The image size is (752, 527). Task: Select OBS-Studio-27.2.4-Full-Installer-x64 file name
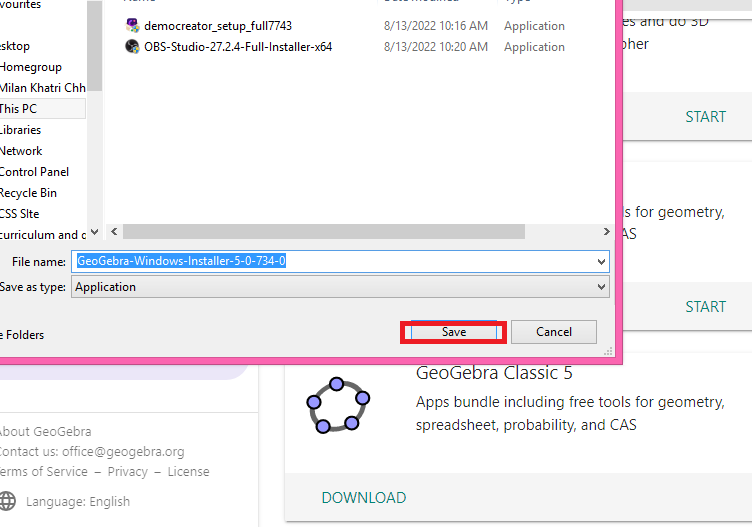click(238, 47)
